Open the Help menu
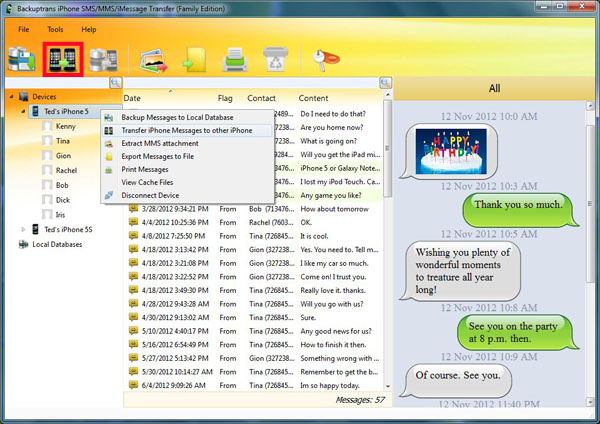The height and width of the screenshot is (424, 600). coord(88,29)
